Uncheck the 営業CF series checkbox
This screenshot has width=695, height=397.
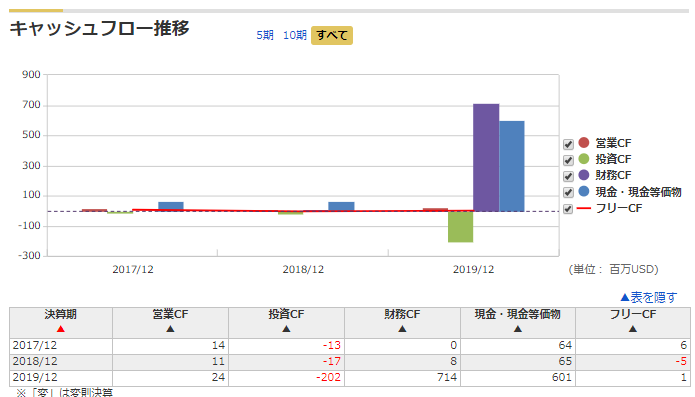(568, 144)
